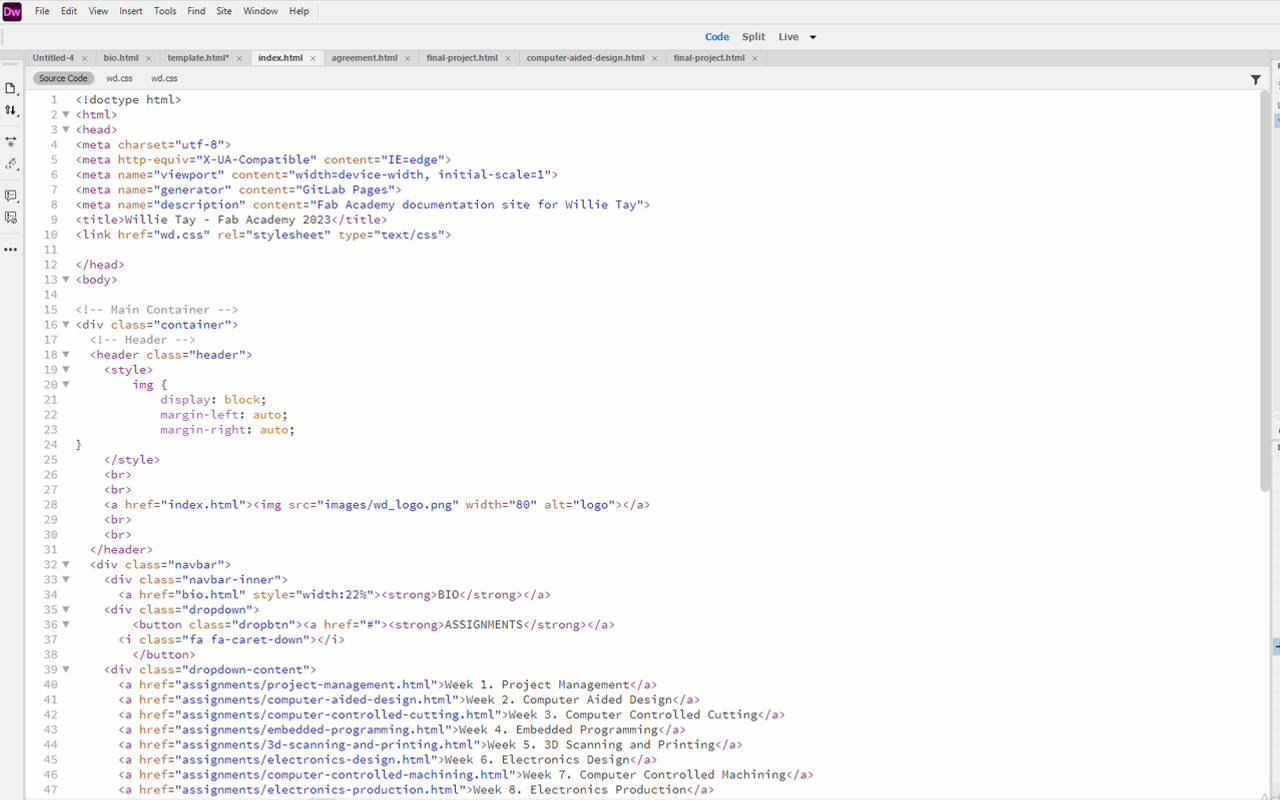Open the File menu
1280x800 pixels.
click(42, 11)
